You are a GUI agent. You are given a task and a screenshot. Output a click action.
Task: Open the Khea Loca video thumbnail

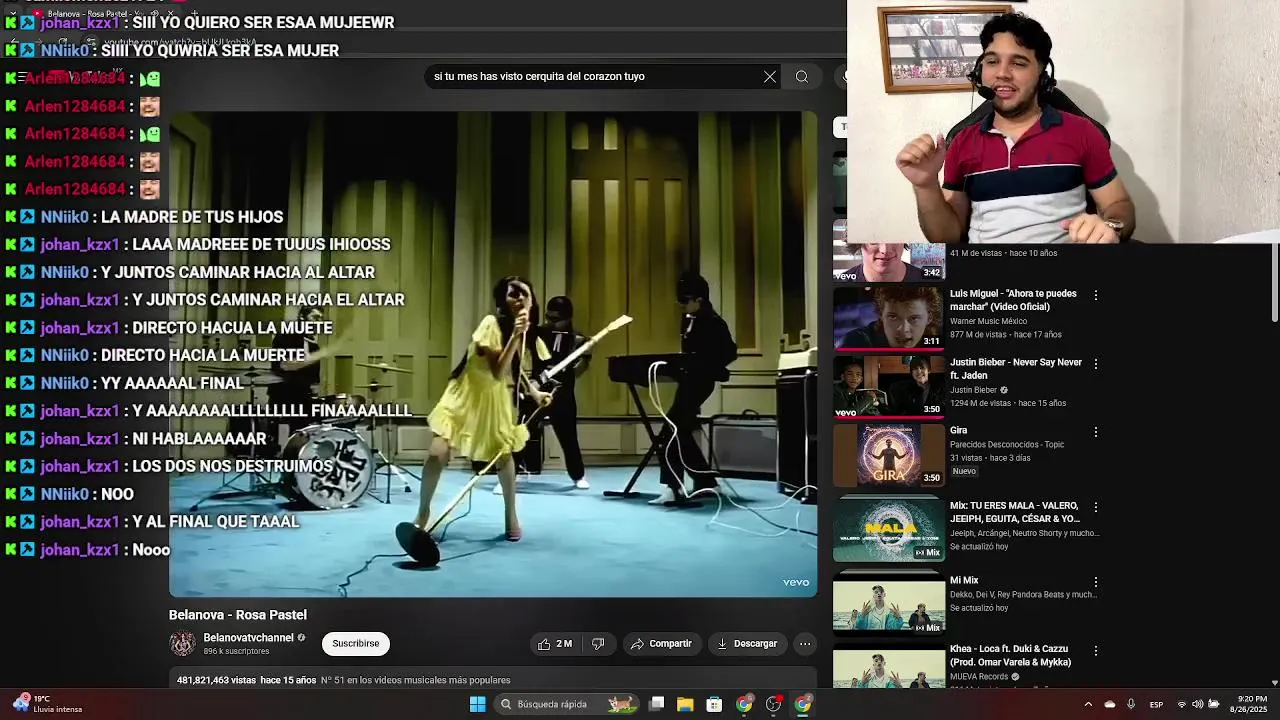pyautogui.click(x=889, y=666)
